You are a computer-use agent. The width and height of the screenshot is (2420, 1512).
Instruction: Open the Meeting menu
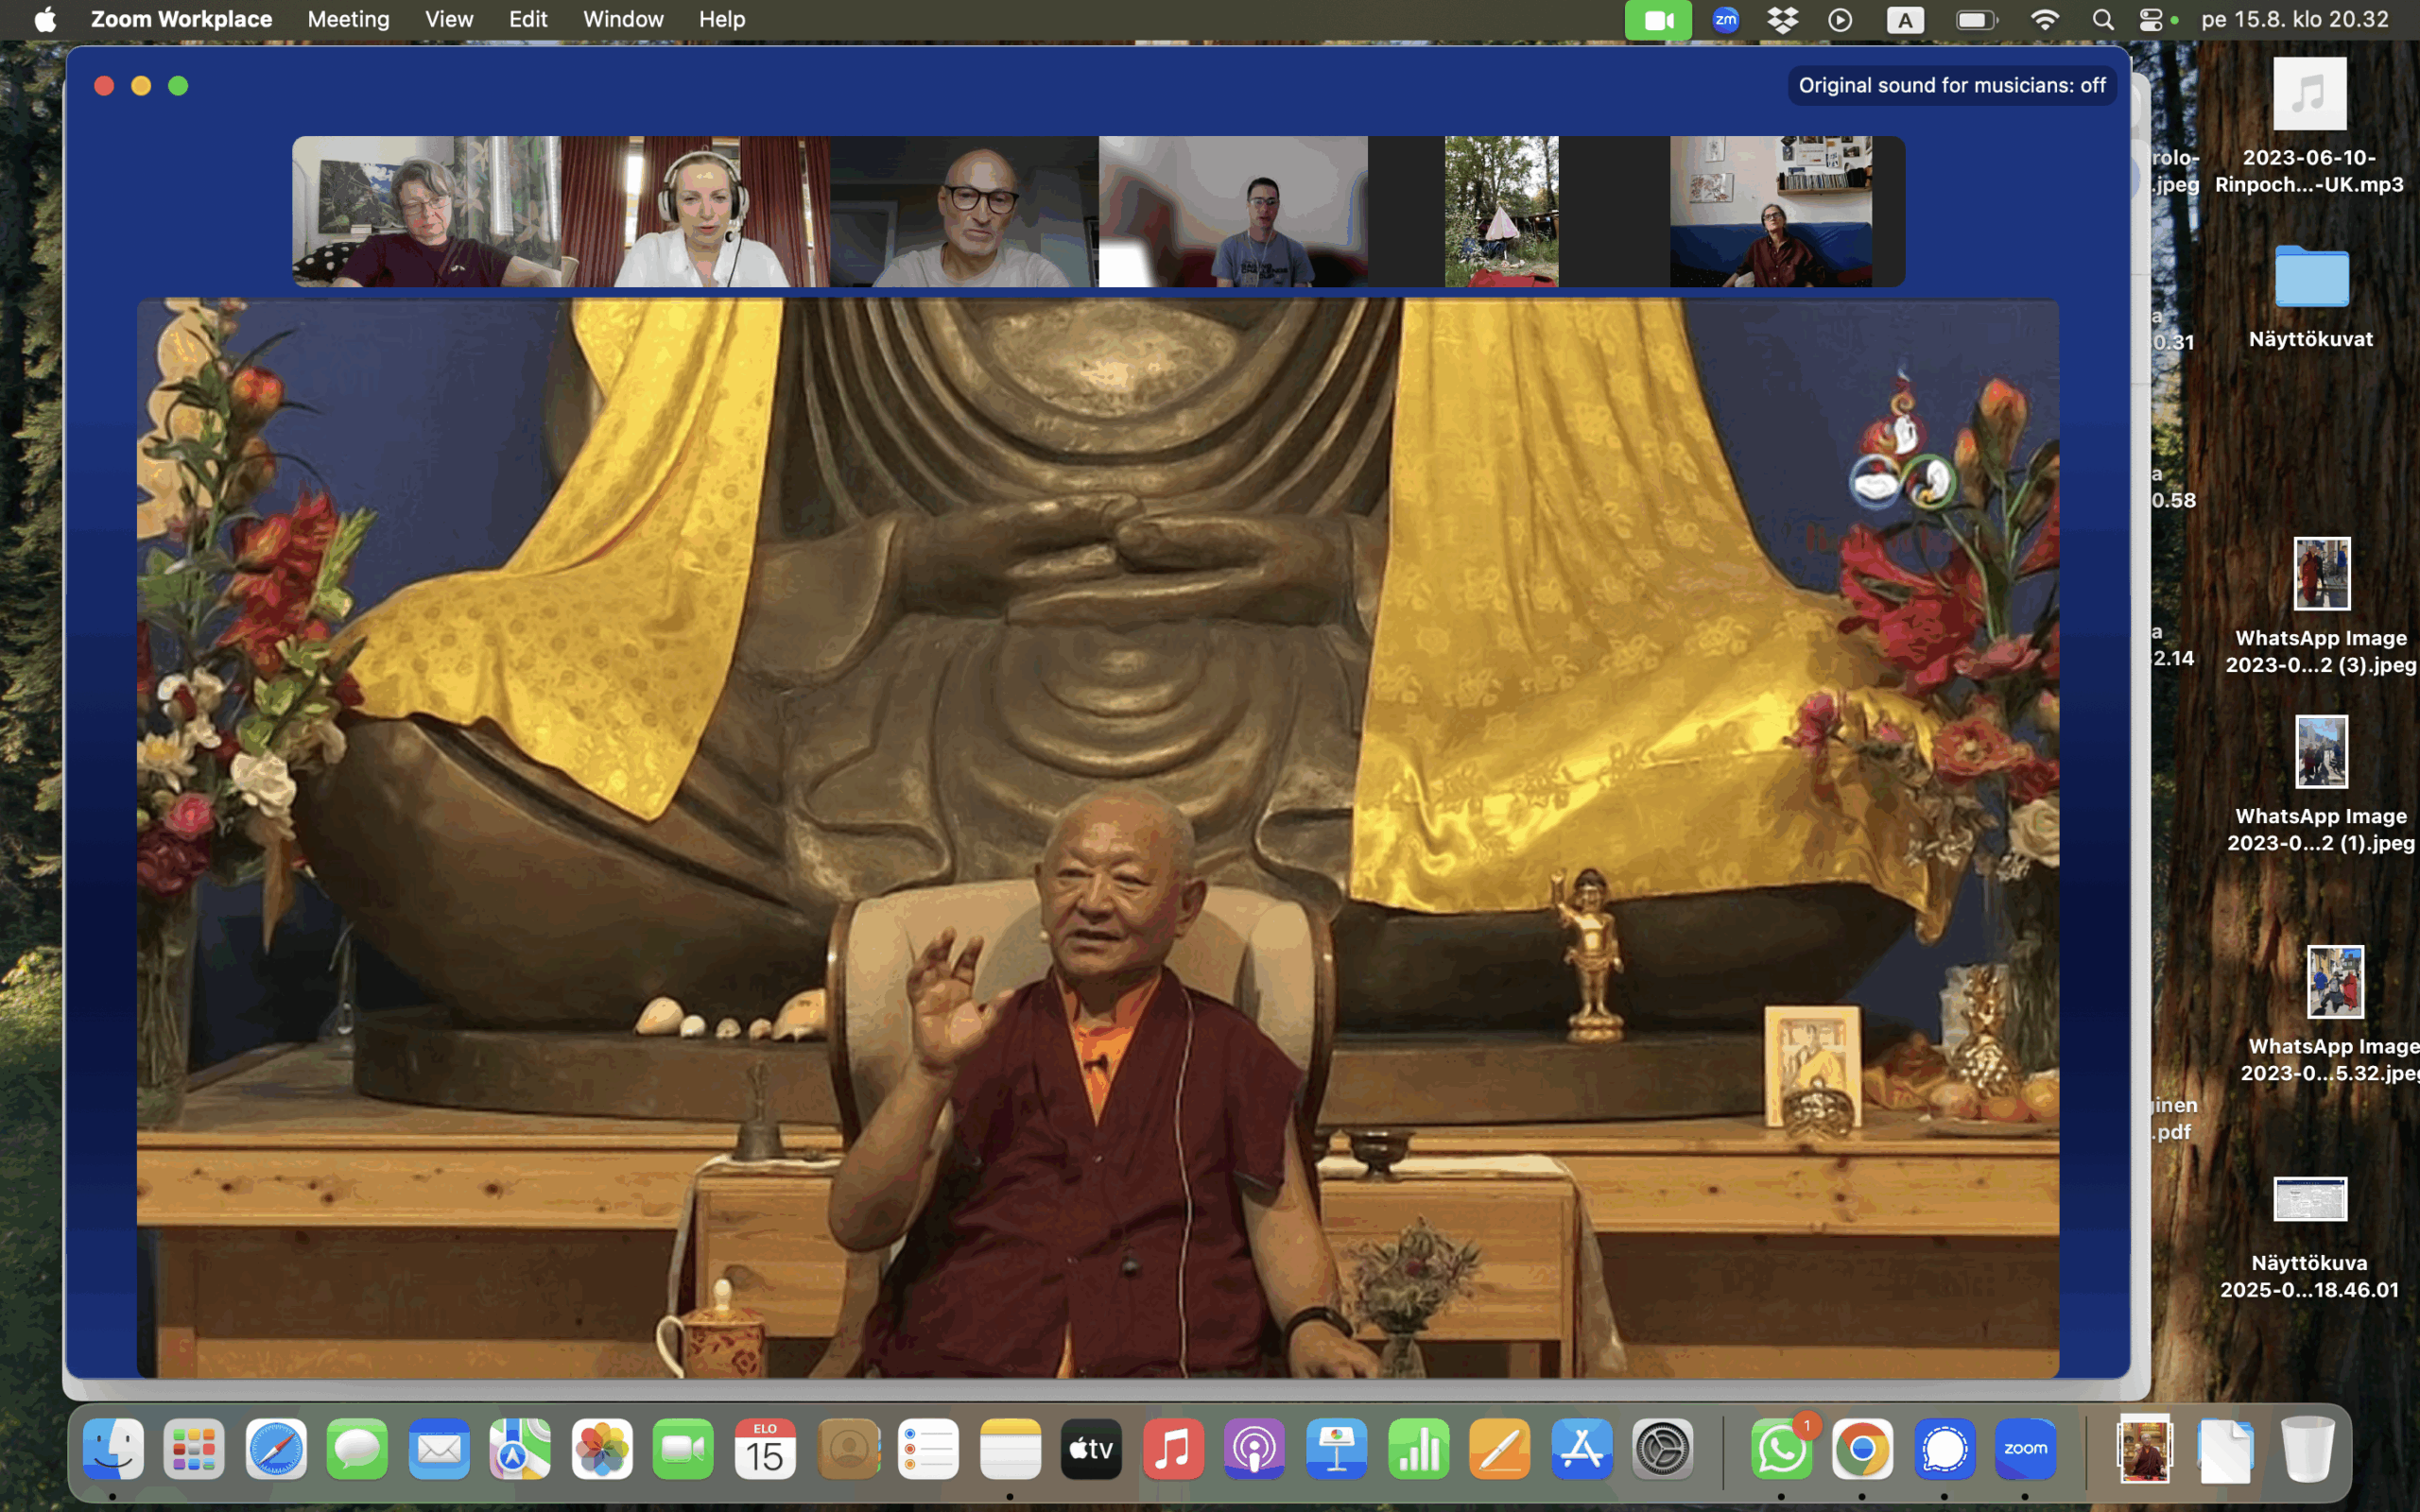(x=348, y=20)
